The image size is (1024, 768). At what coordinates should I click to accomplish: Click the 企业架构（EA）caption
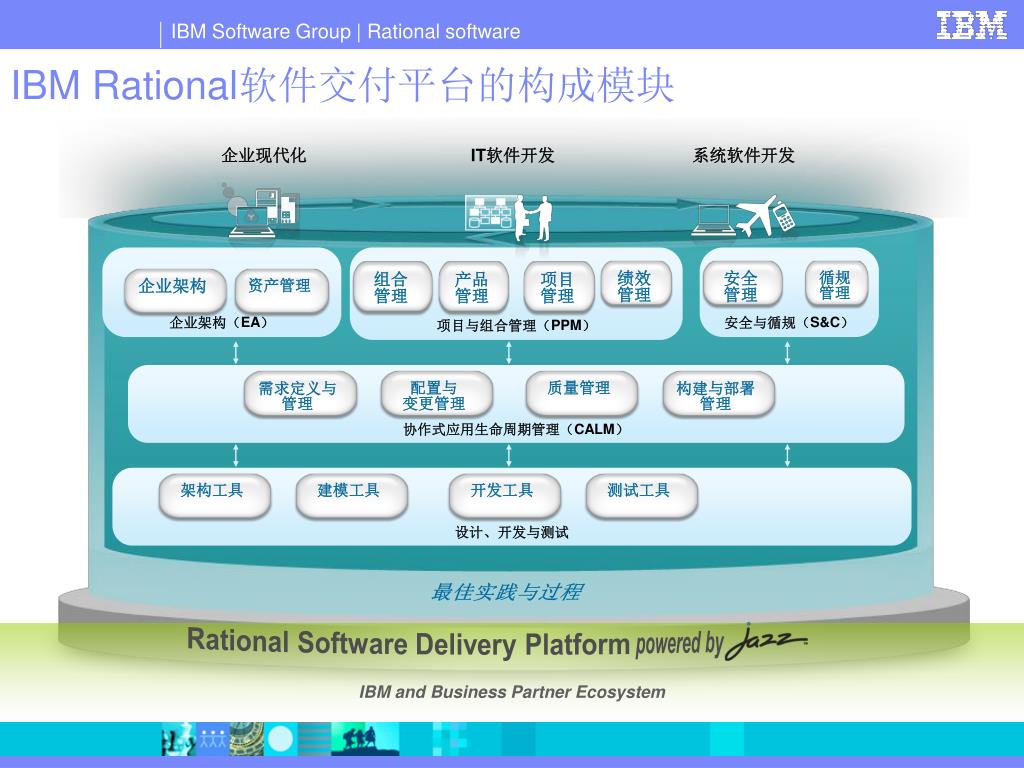click(219, 323)
